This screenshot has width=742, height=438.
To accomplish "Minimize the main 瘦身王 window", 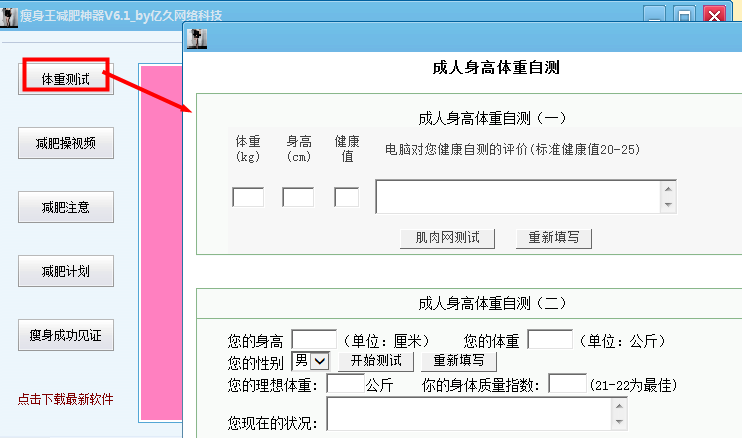I will click(x=654, y=15).
